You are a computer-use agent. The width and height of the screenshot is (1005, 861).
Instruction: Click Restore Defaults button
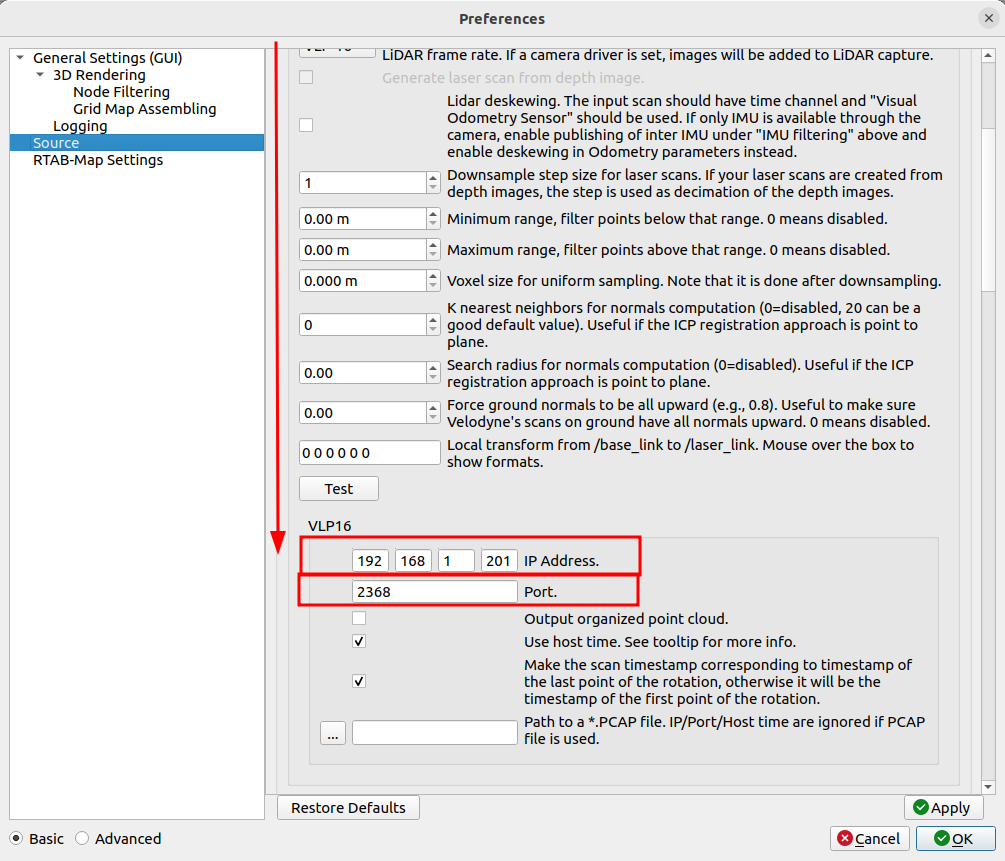[348, 808]
